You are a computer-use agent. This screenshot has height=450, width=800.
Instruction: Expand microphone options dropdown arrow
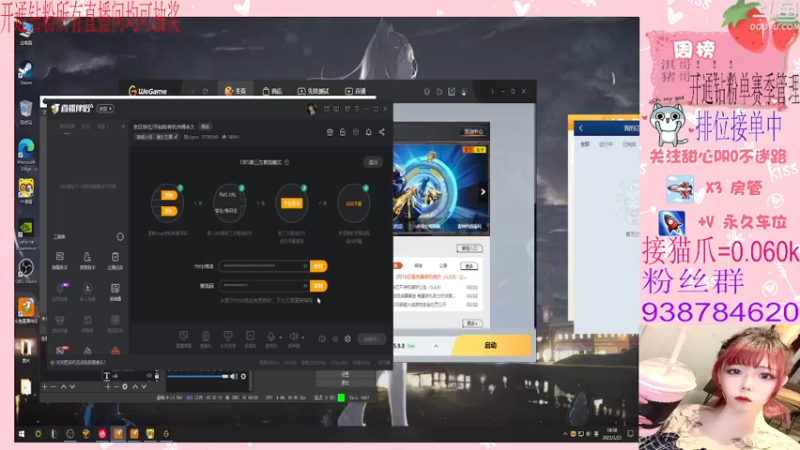tap(280, 337)
